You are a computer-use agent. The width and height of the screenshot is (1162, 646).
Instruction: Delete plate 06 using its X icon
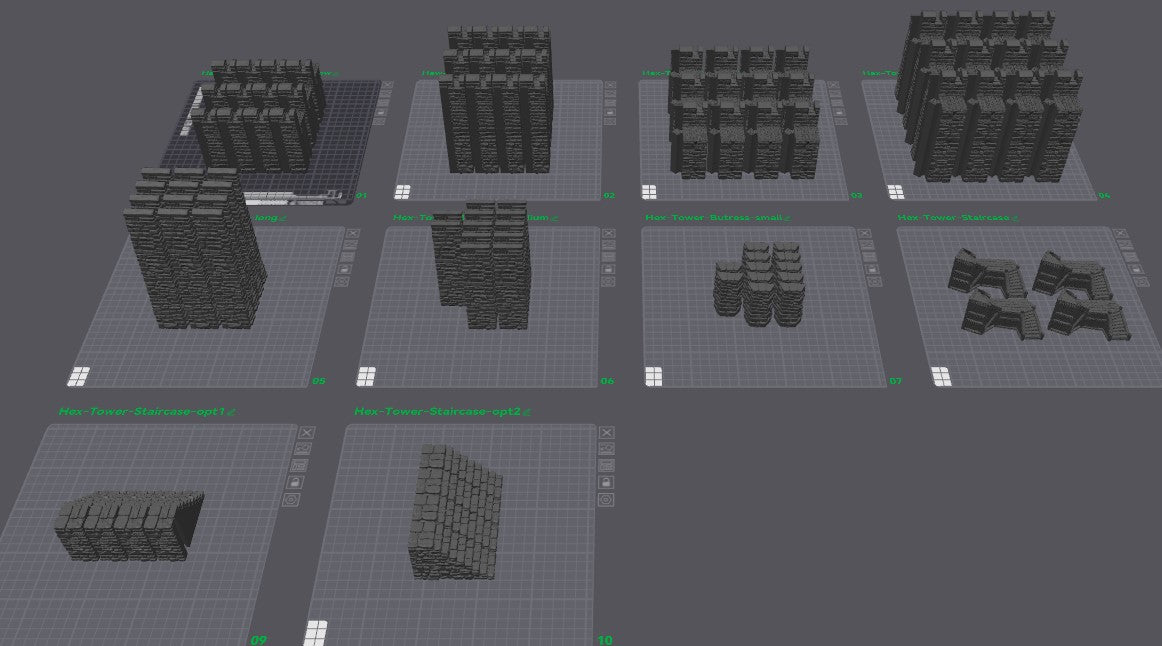click(608, 233)
